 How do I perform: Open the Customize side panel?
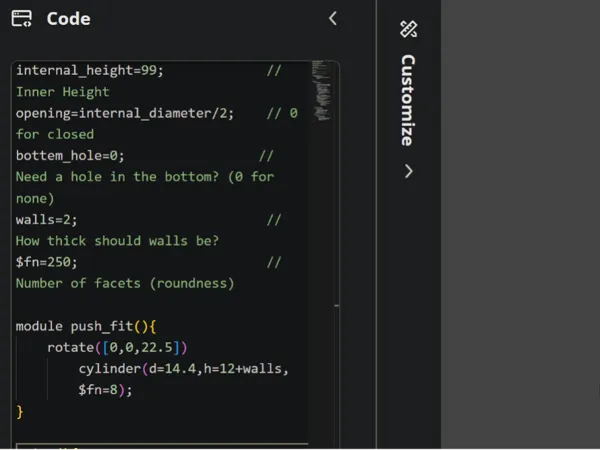(408, 100)
